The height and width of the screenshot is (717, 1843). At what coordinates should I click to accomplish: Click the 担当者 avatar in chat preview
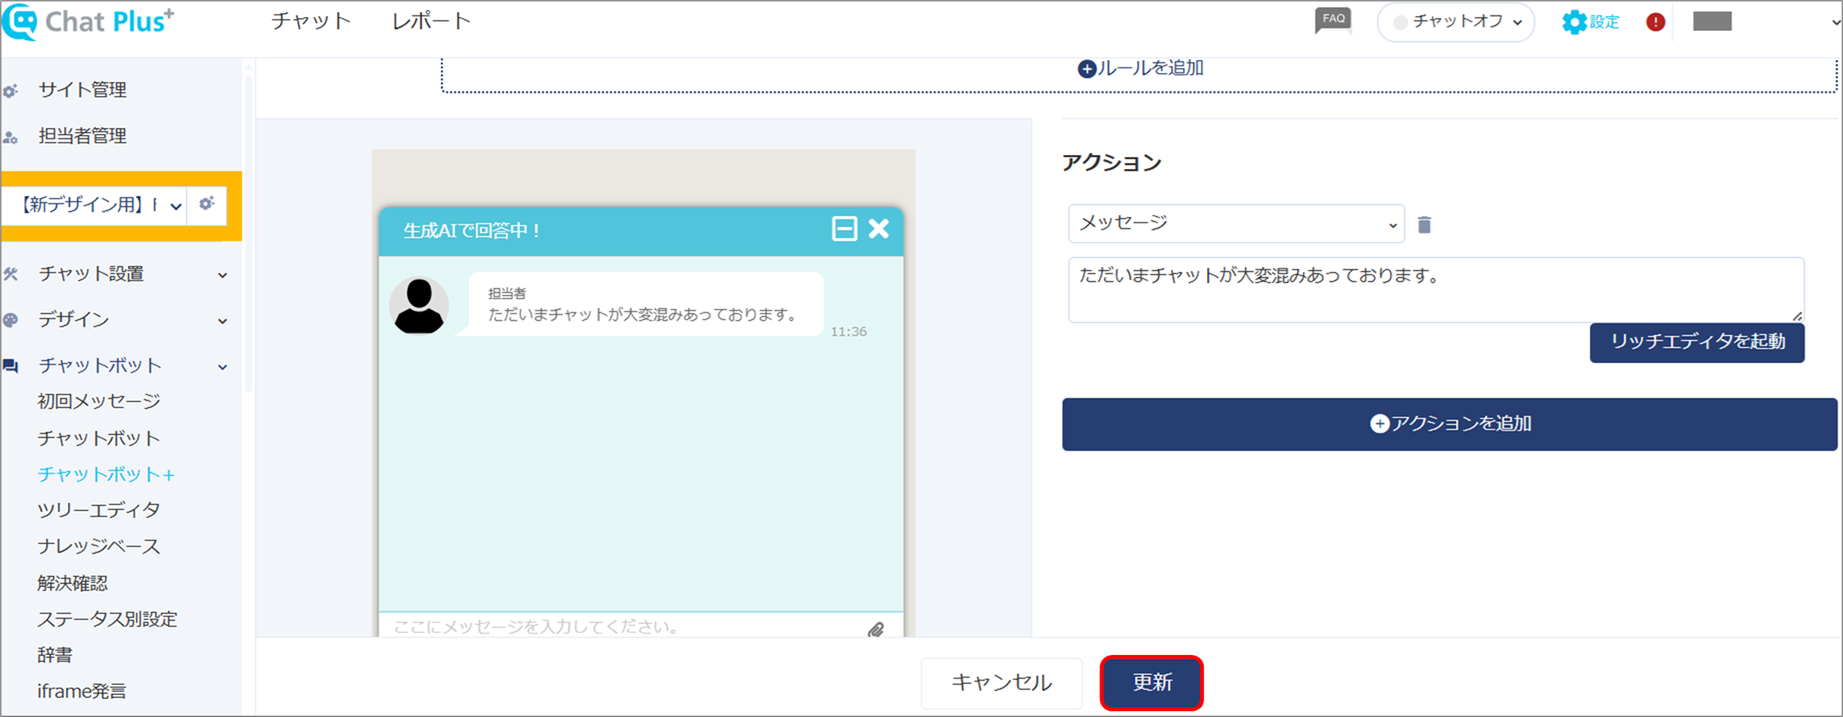point(419,305)
